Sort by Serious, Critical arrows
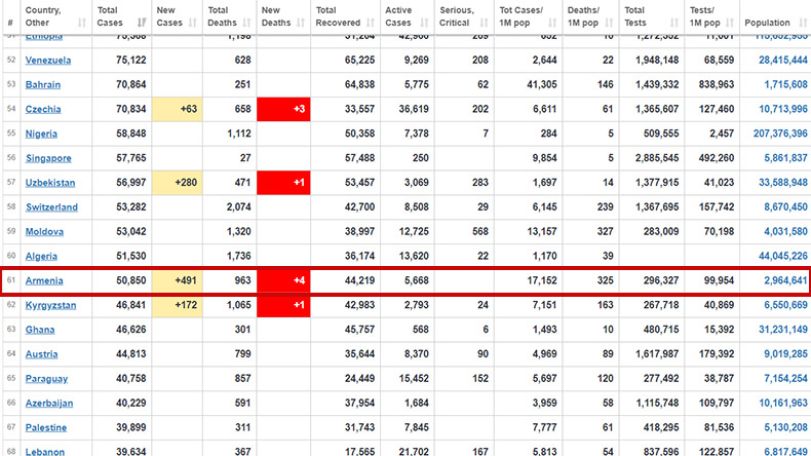Screen dimensions: 811x456 click(484, 23)
